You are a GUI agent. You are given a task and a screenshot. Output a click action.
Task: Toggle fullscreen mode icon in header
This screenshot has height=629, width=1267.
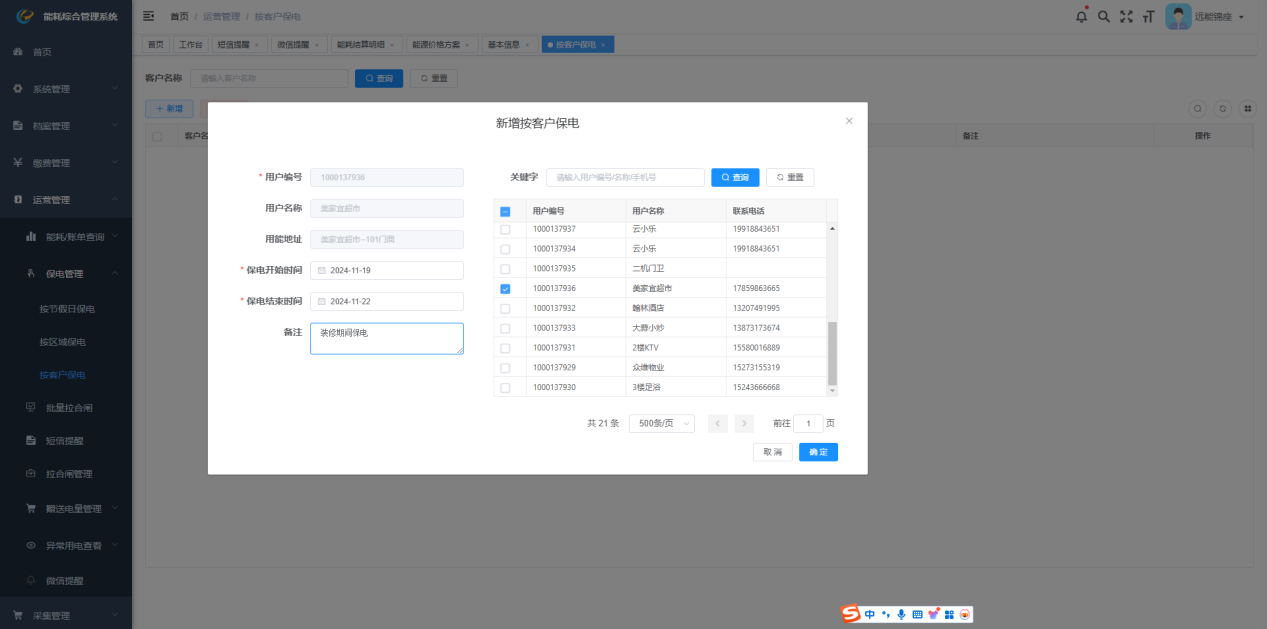[1126, 17]
